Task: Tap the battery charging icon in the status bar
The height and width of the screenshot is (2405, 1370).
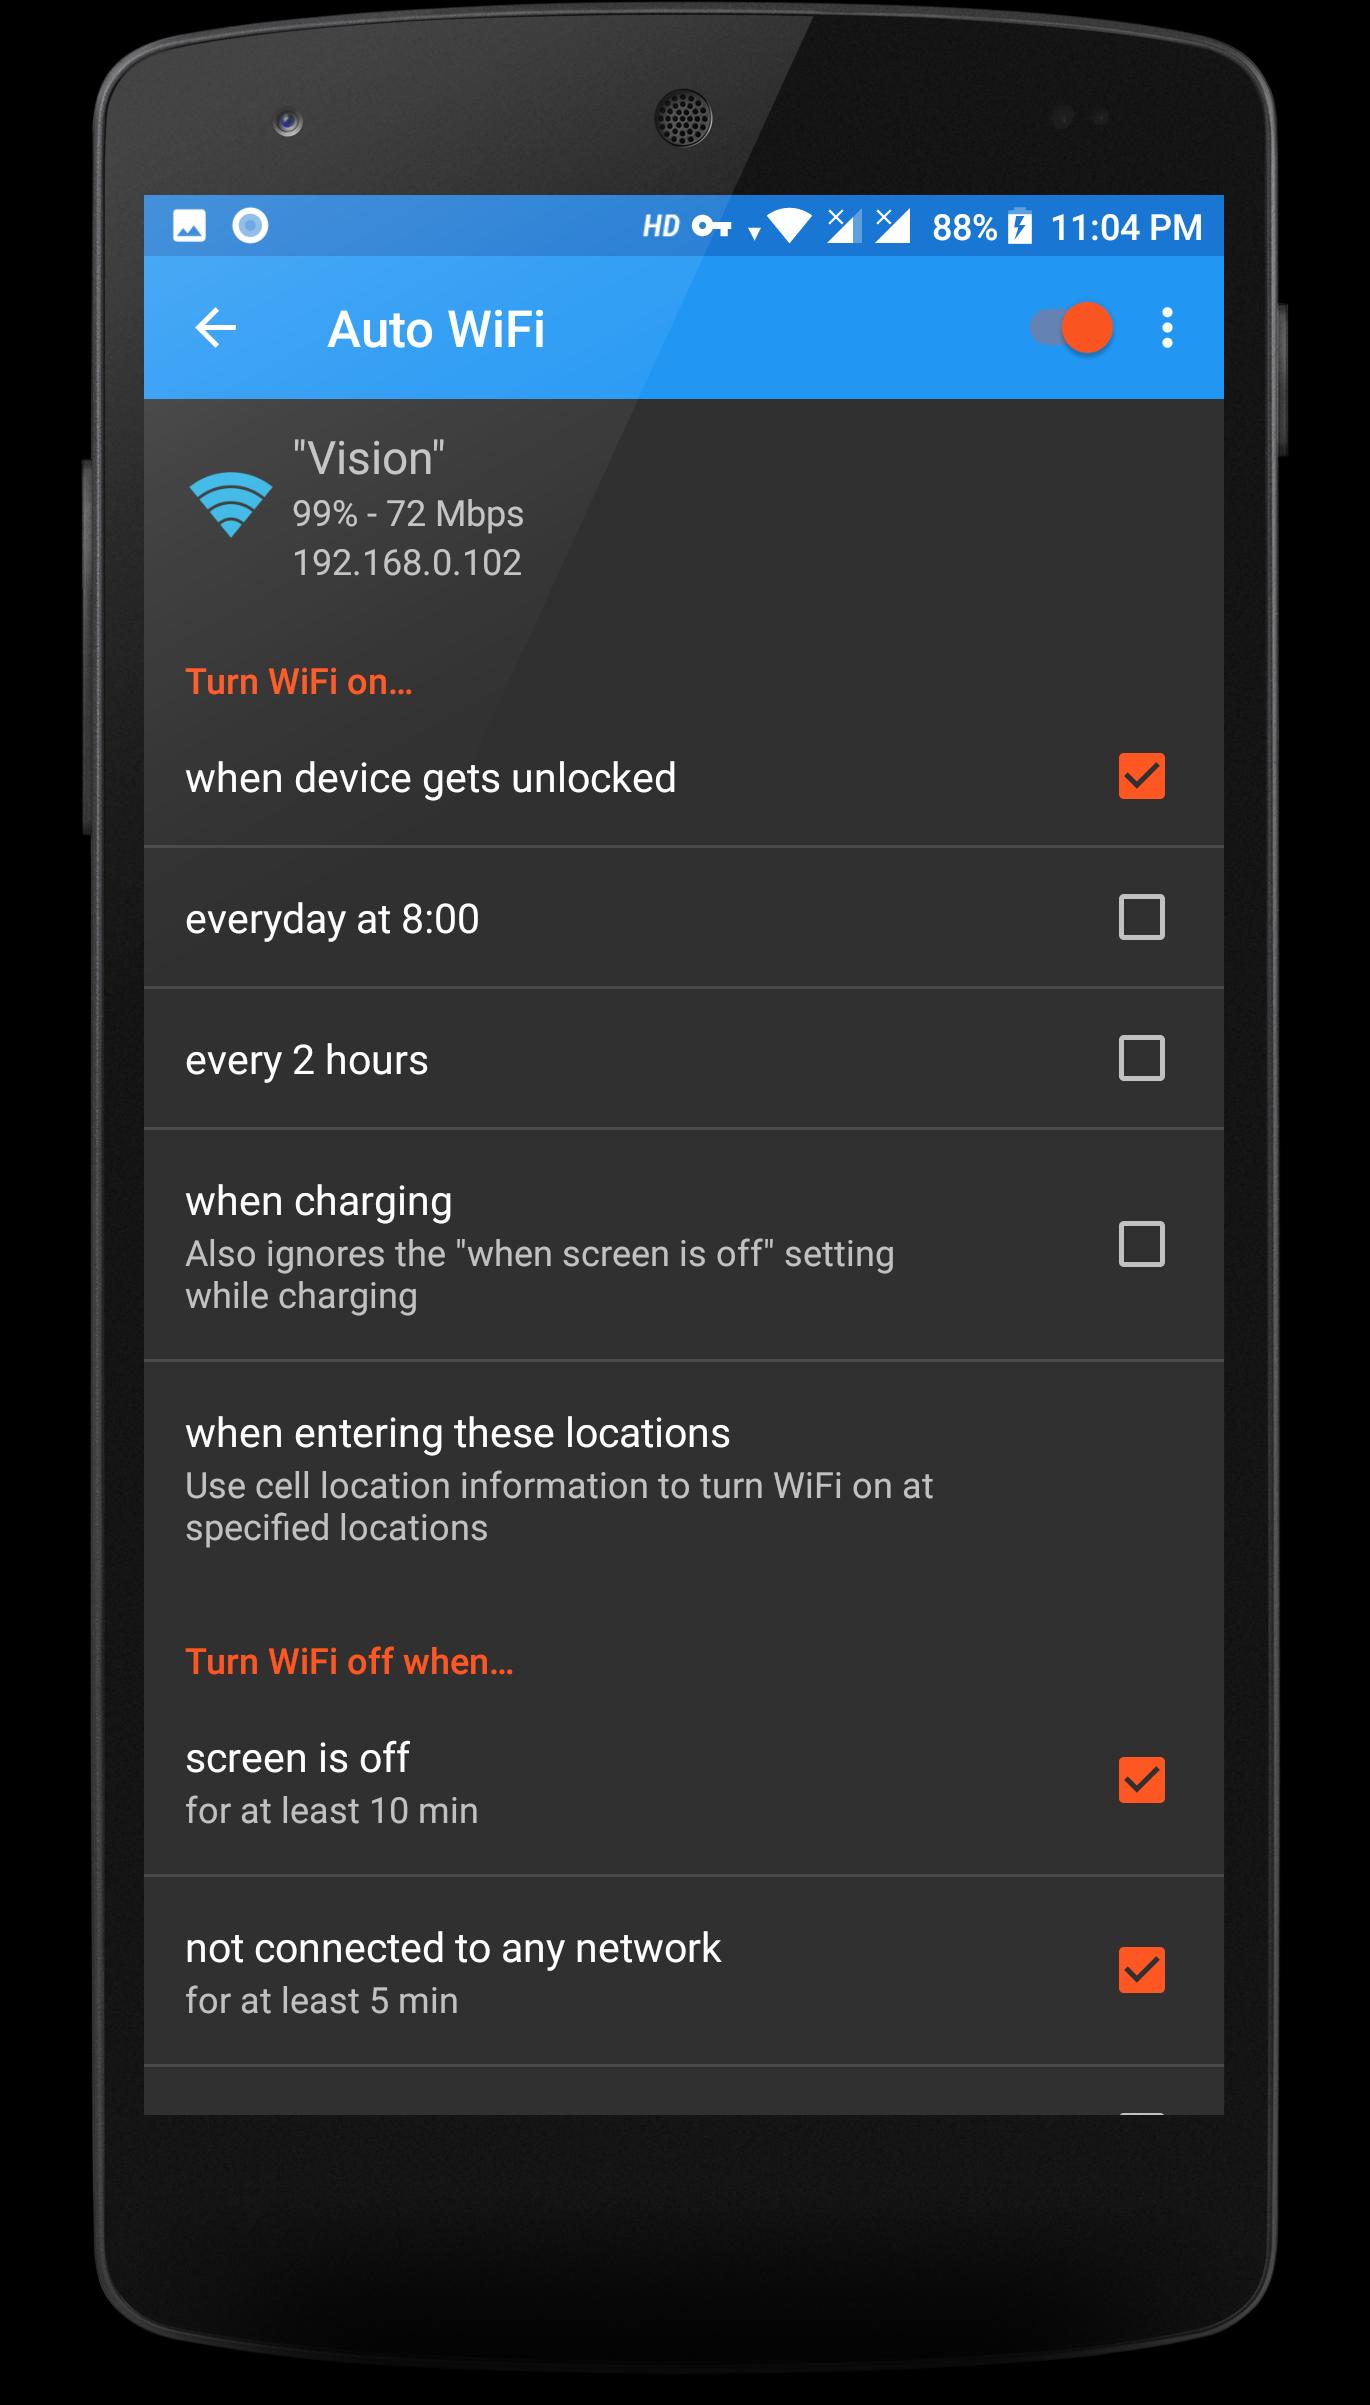Action: click(x=1019, y=227)
